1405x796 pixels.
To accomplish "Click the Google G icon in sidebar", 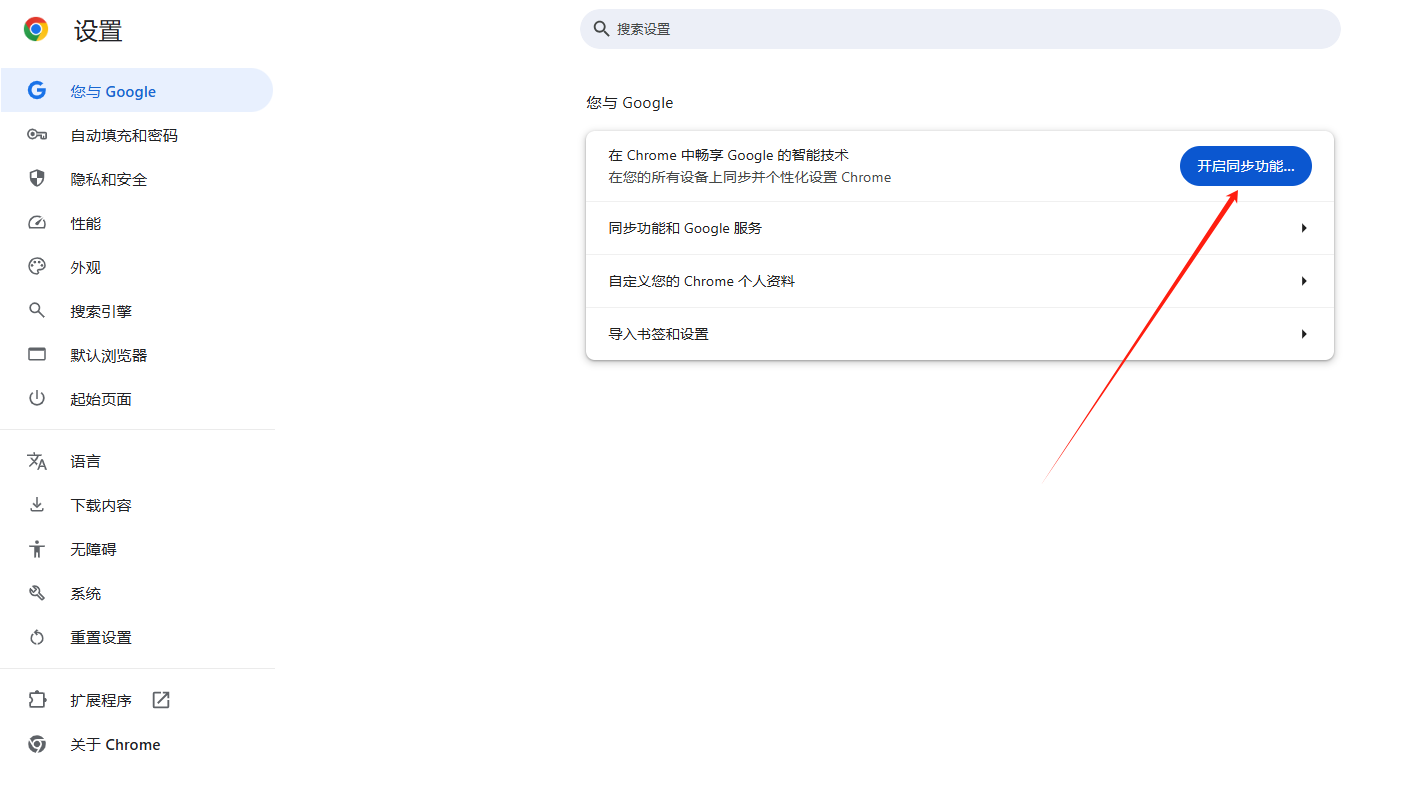I will click(x=37, y=90).
